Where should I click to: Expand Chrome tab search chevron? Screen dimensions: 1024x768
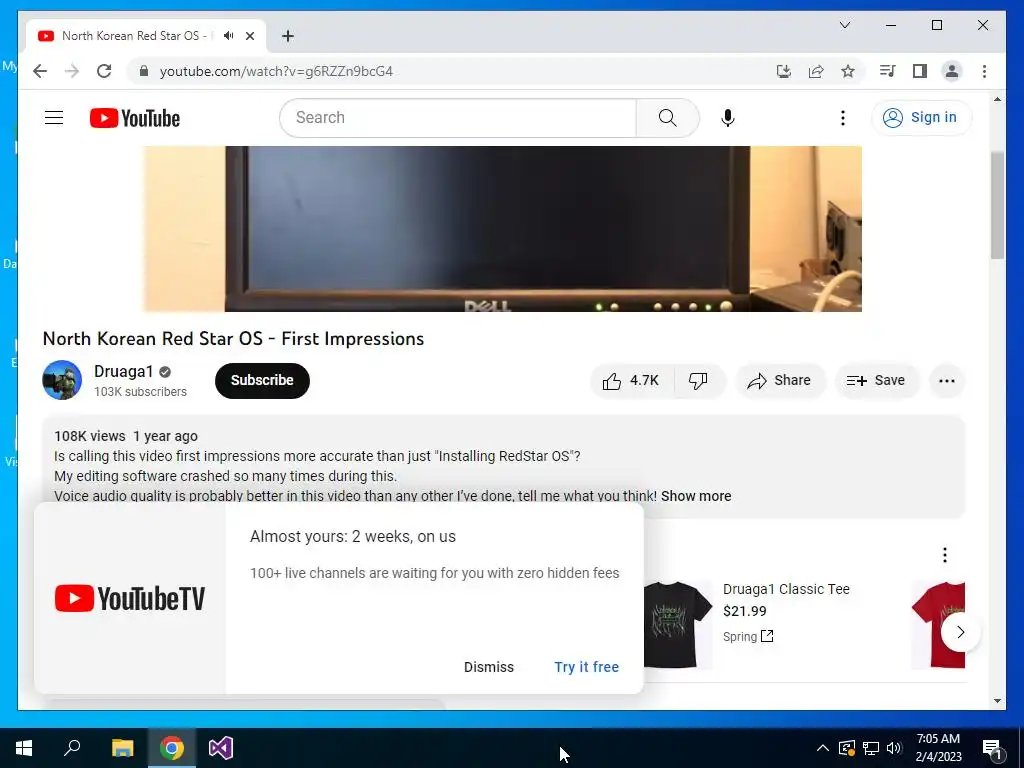pyautogui.click(x=844, y=25)
